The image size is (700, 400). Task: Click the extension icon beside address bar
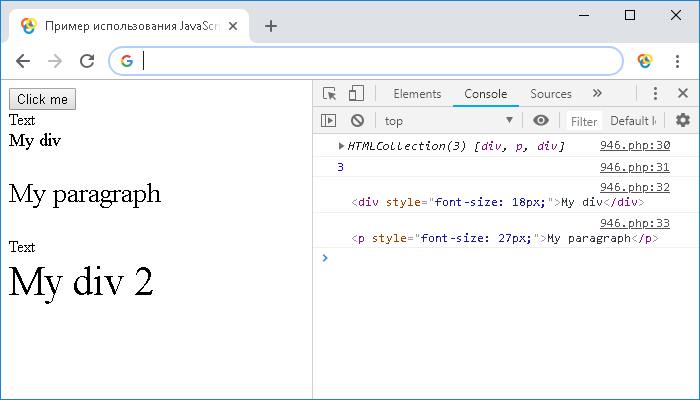645,61
